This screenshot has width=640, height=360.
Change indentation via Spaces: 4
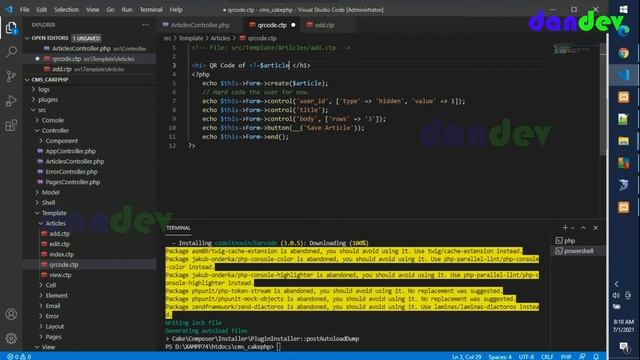click(500, 357)
